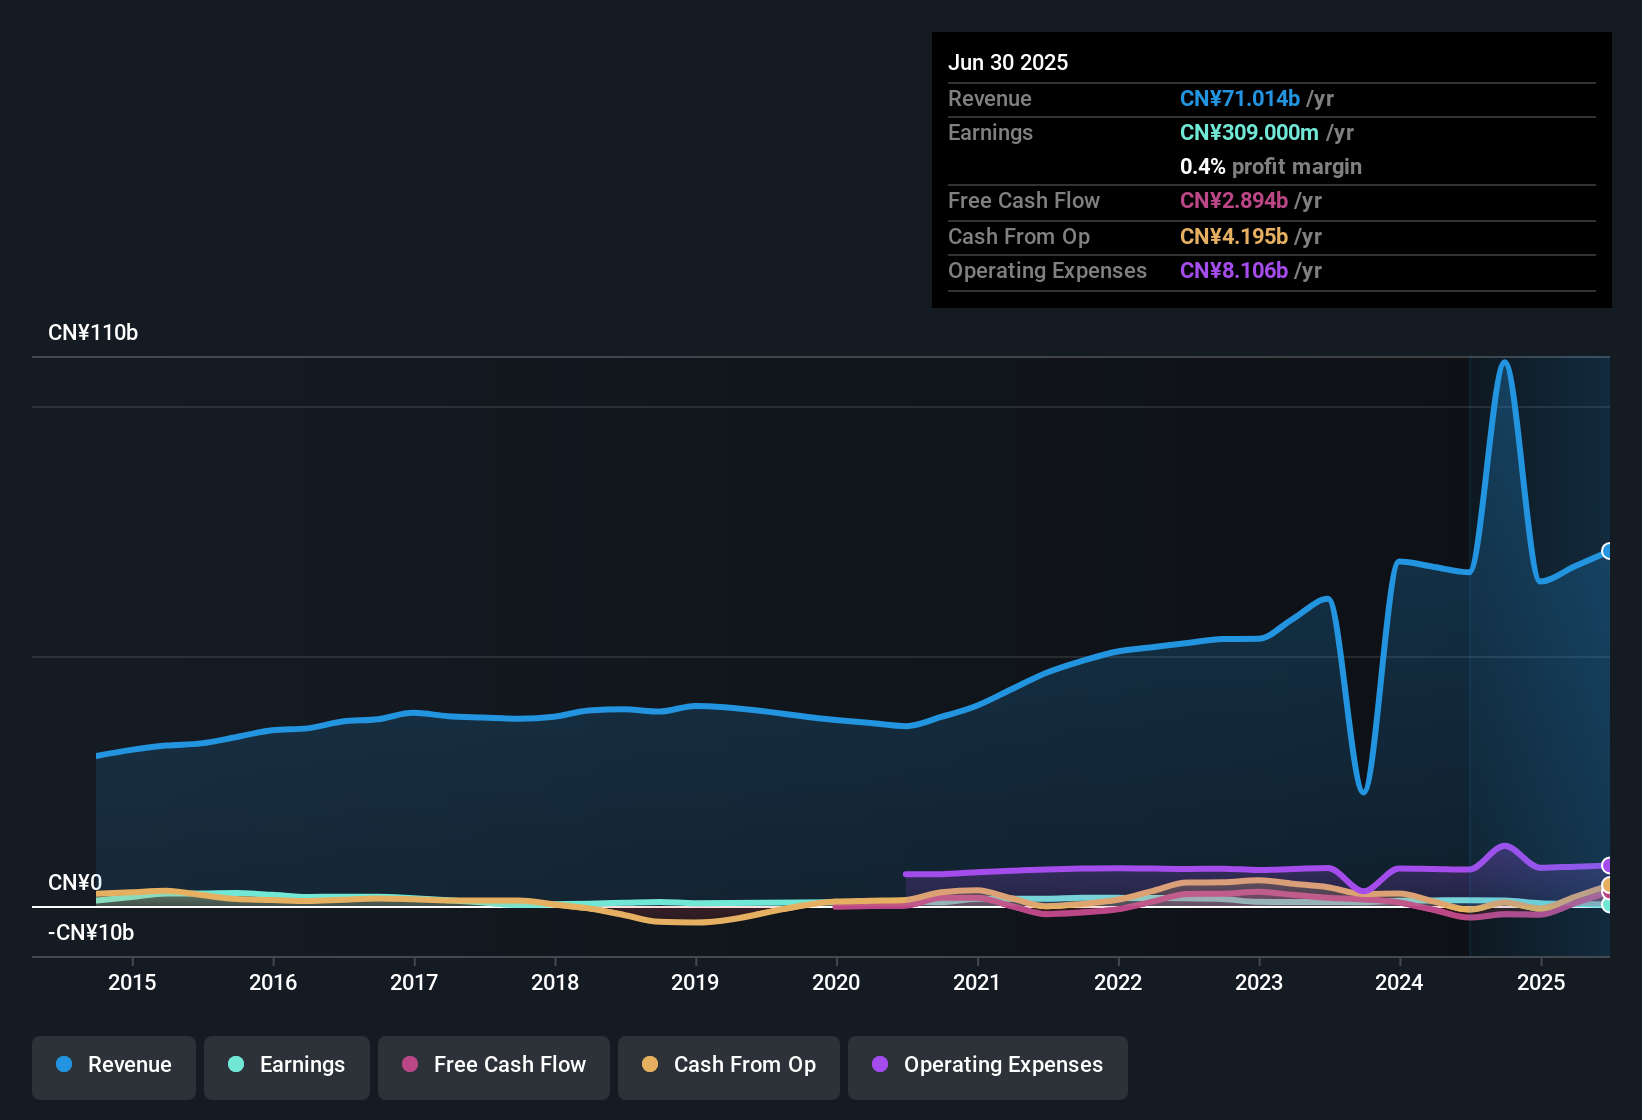Image resolution: width=1642 pixels, height=1120 pixels.
Task: Click the CN¥71.014b revenue value
Action: [1240, 98]
